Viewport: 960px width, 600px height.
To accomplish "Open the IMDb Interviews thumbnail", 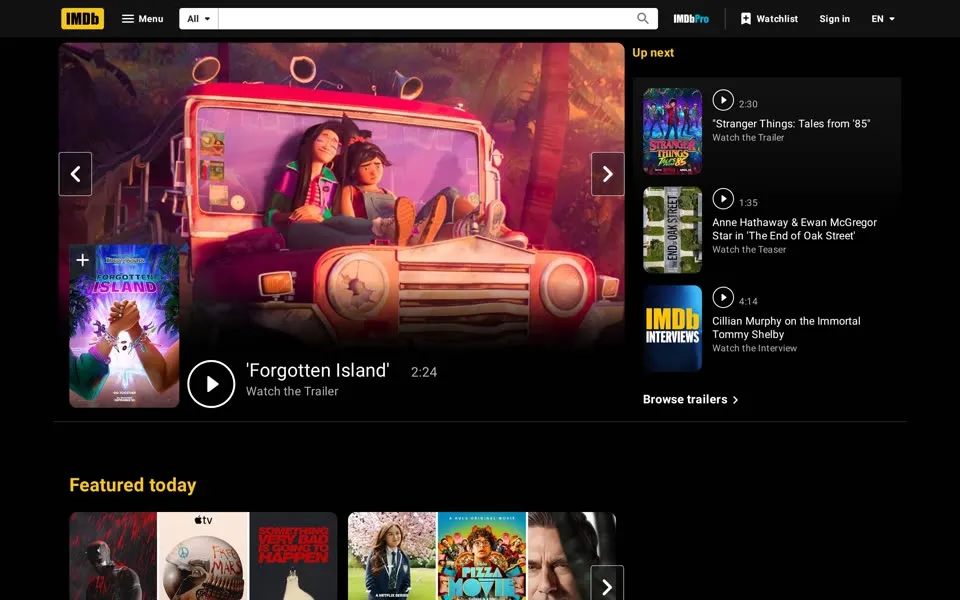I will coord(672,328).
